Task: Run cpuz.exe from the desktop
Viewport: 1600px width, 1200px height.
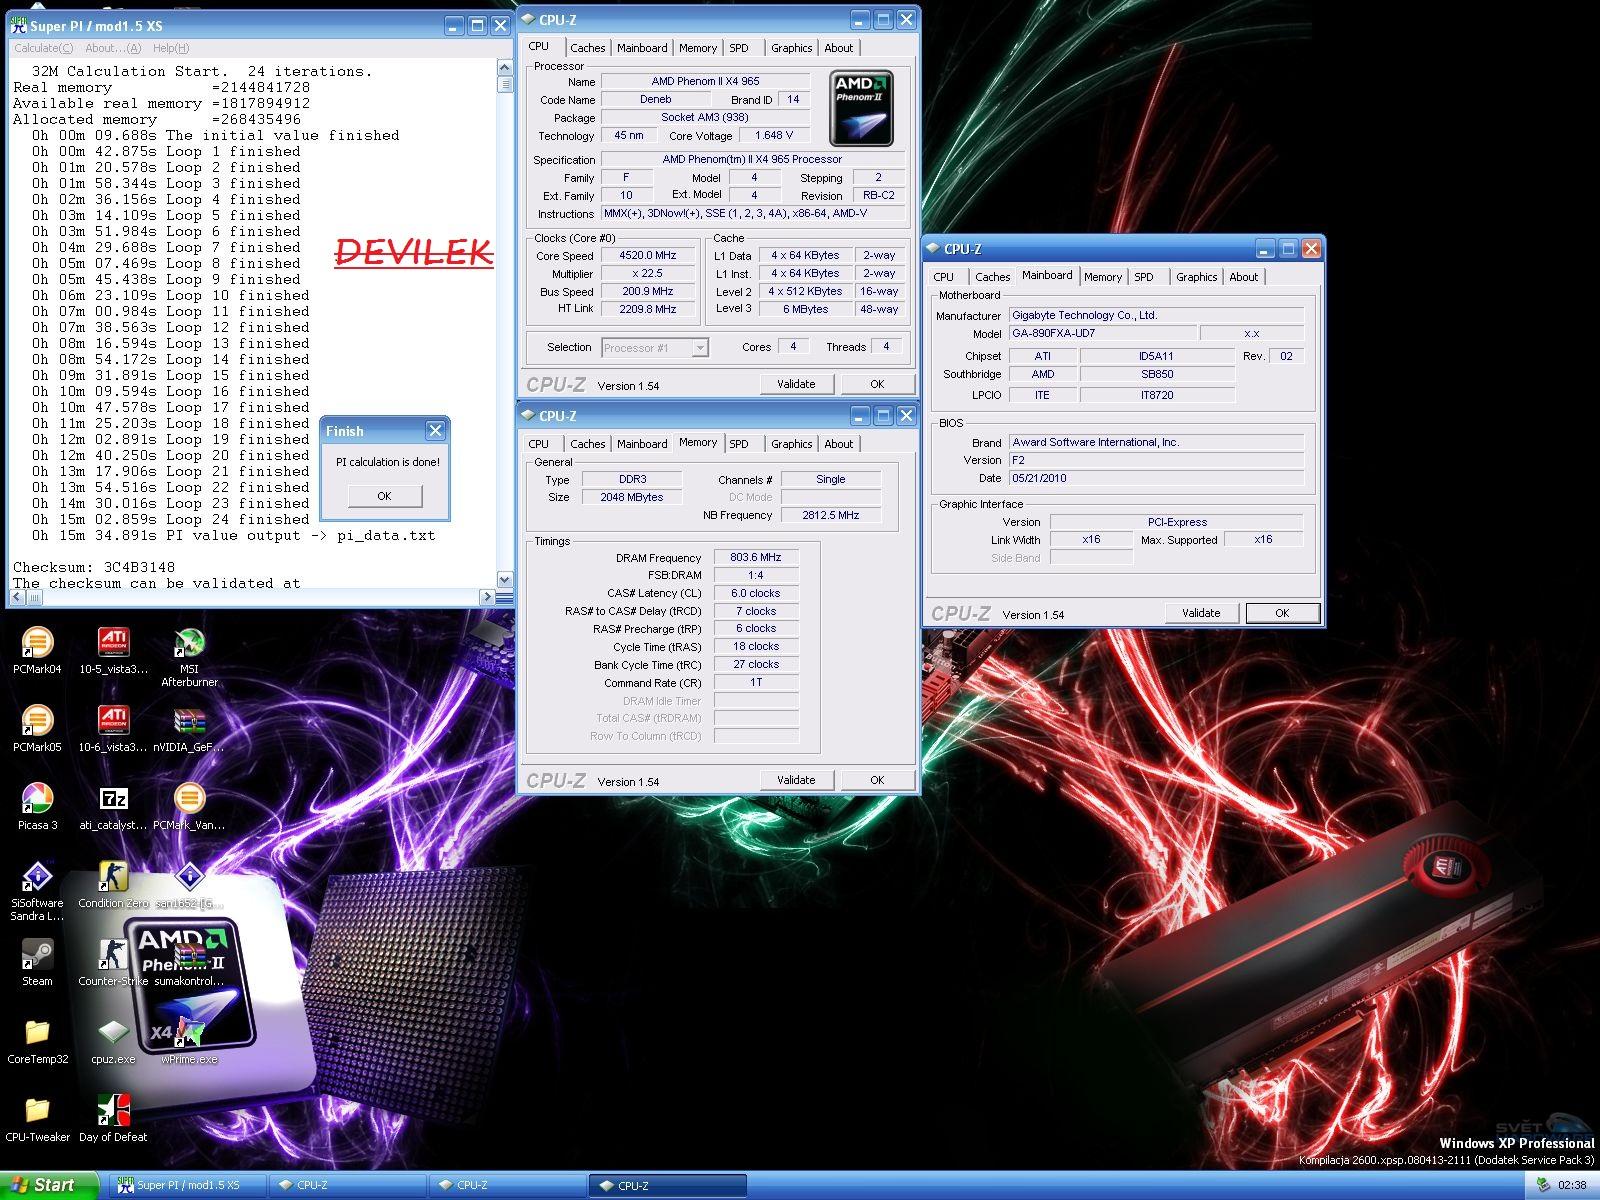Action: [x=113, y=1041]
